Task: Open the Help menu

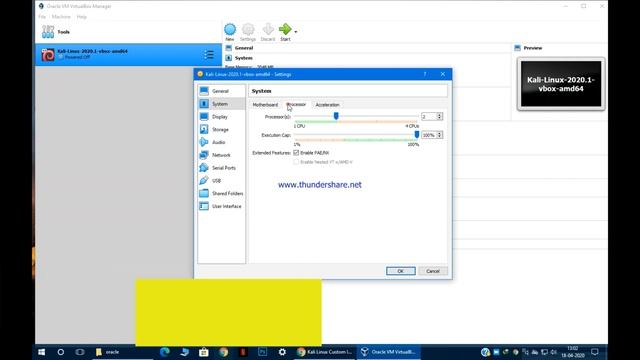Action: tap(82, 17)
